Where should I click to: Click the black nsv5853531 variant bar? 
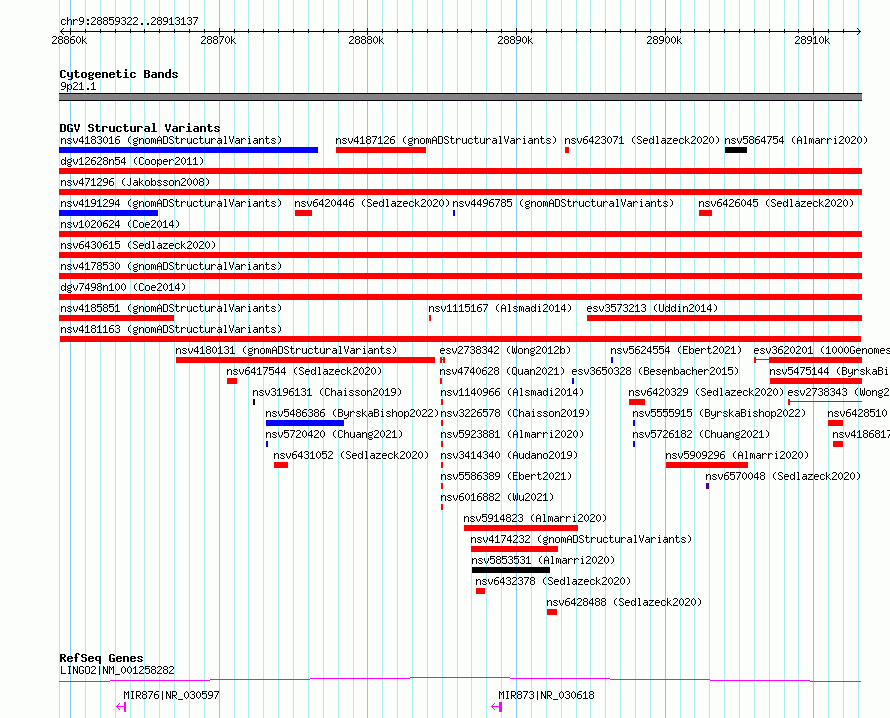click(510, 570)
